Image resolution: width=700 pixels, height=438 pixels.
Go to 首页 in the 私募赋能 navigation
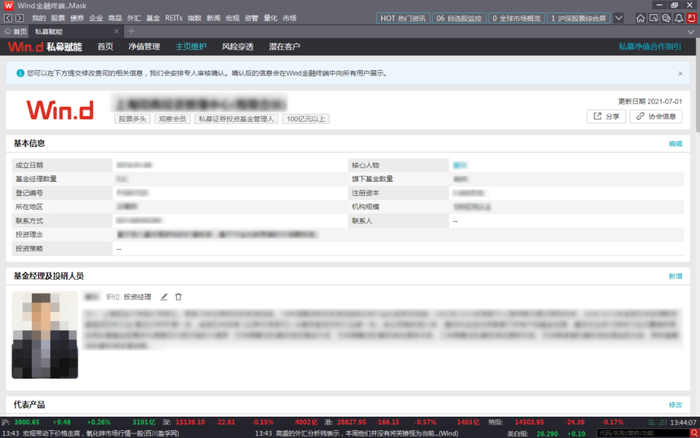(x=105, y=46)
